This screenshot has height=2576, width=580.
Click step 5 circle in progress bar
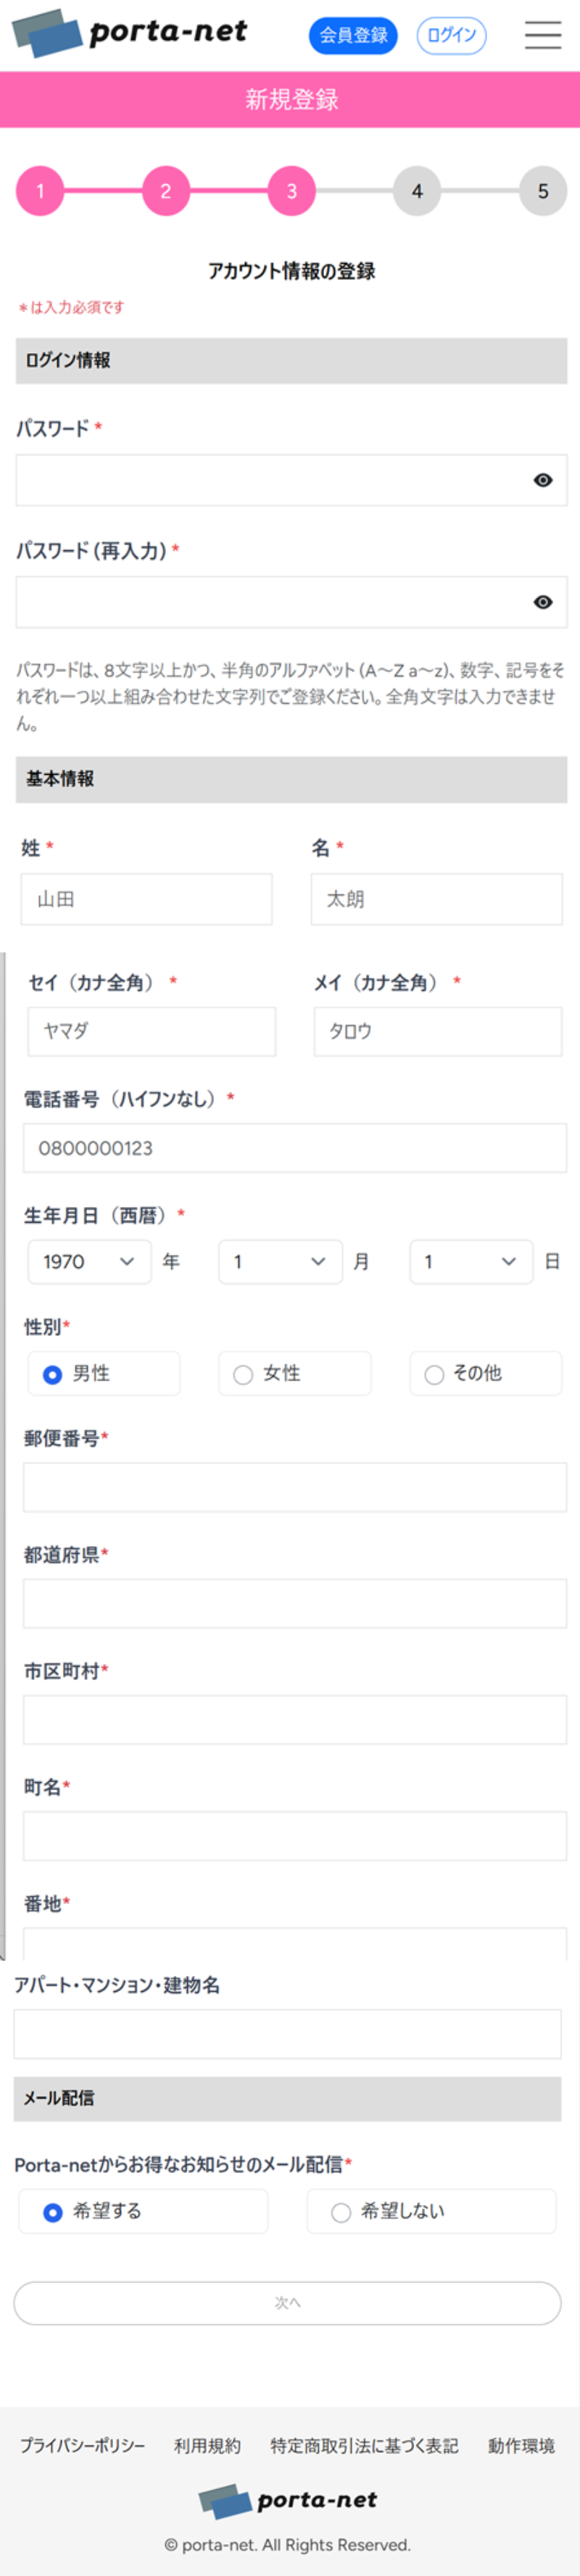tap(543, 191)
